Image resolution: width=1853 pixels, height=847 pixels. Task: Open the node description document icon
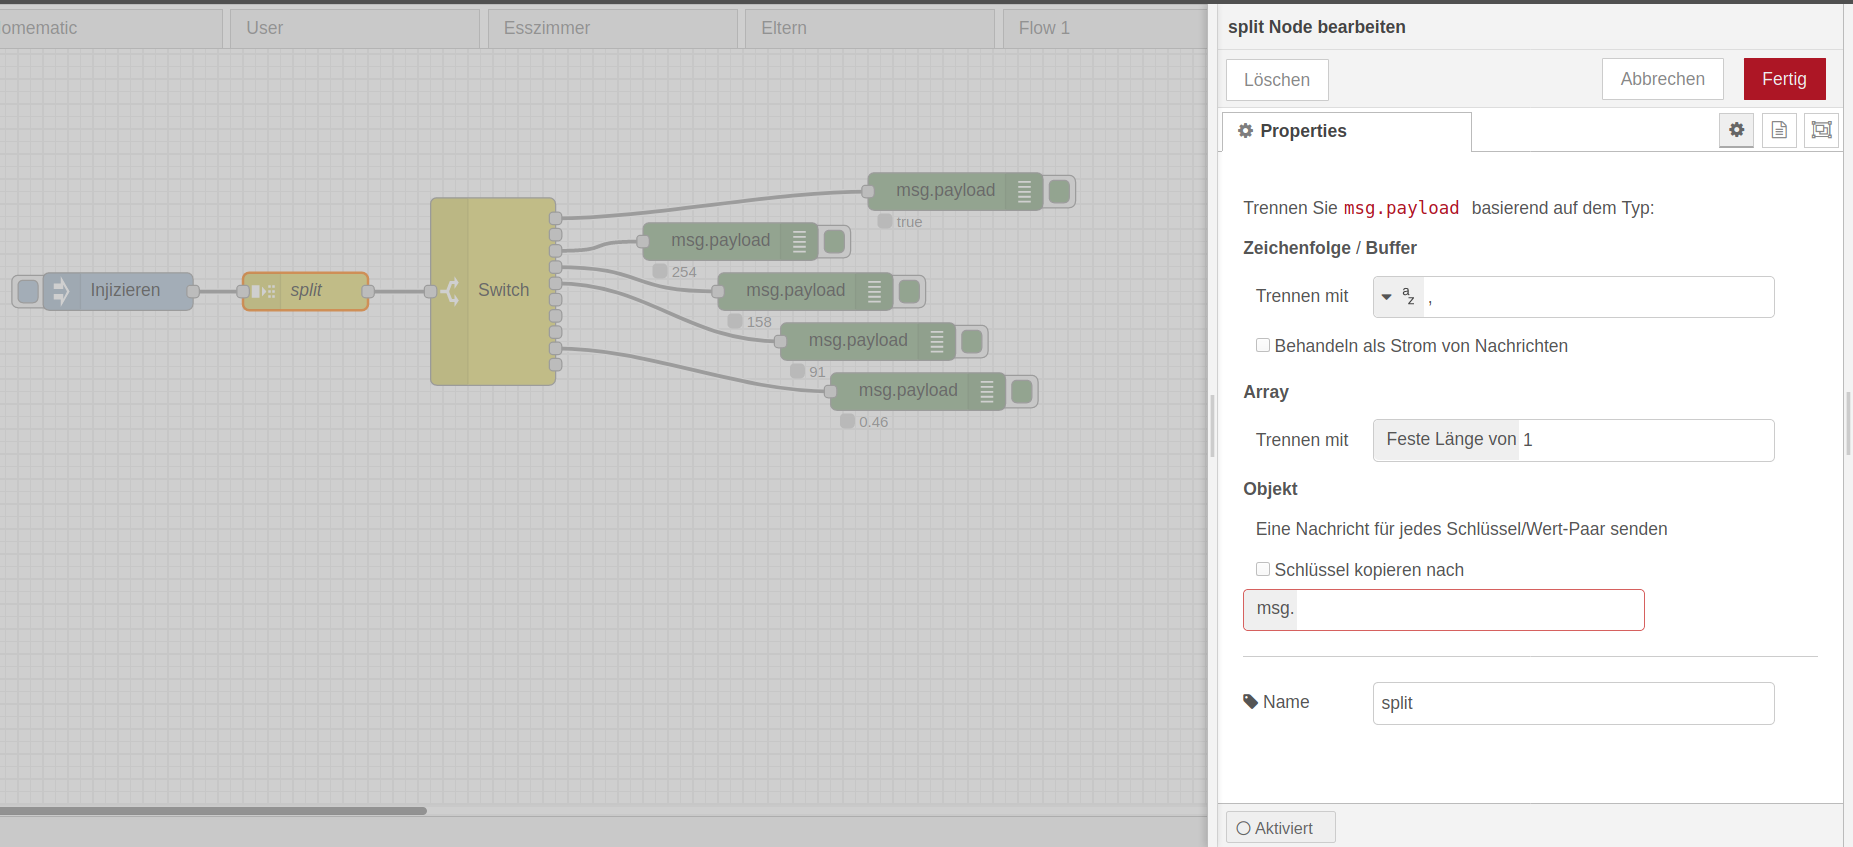1779,130
